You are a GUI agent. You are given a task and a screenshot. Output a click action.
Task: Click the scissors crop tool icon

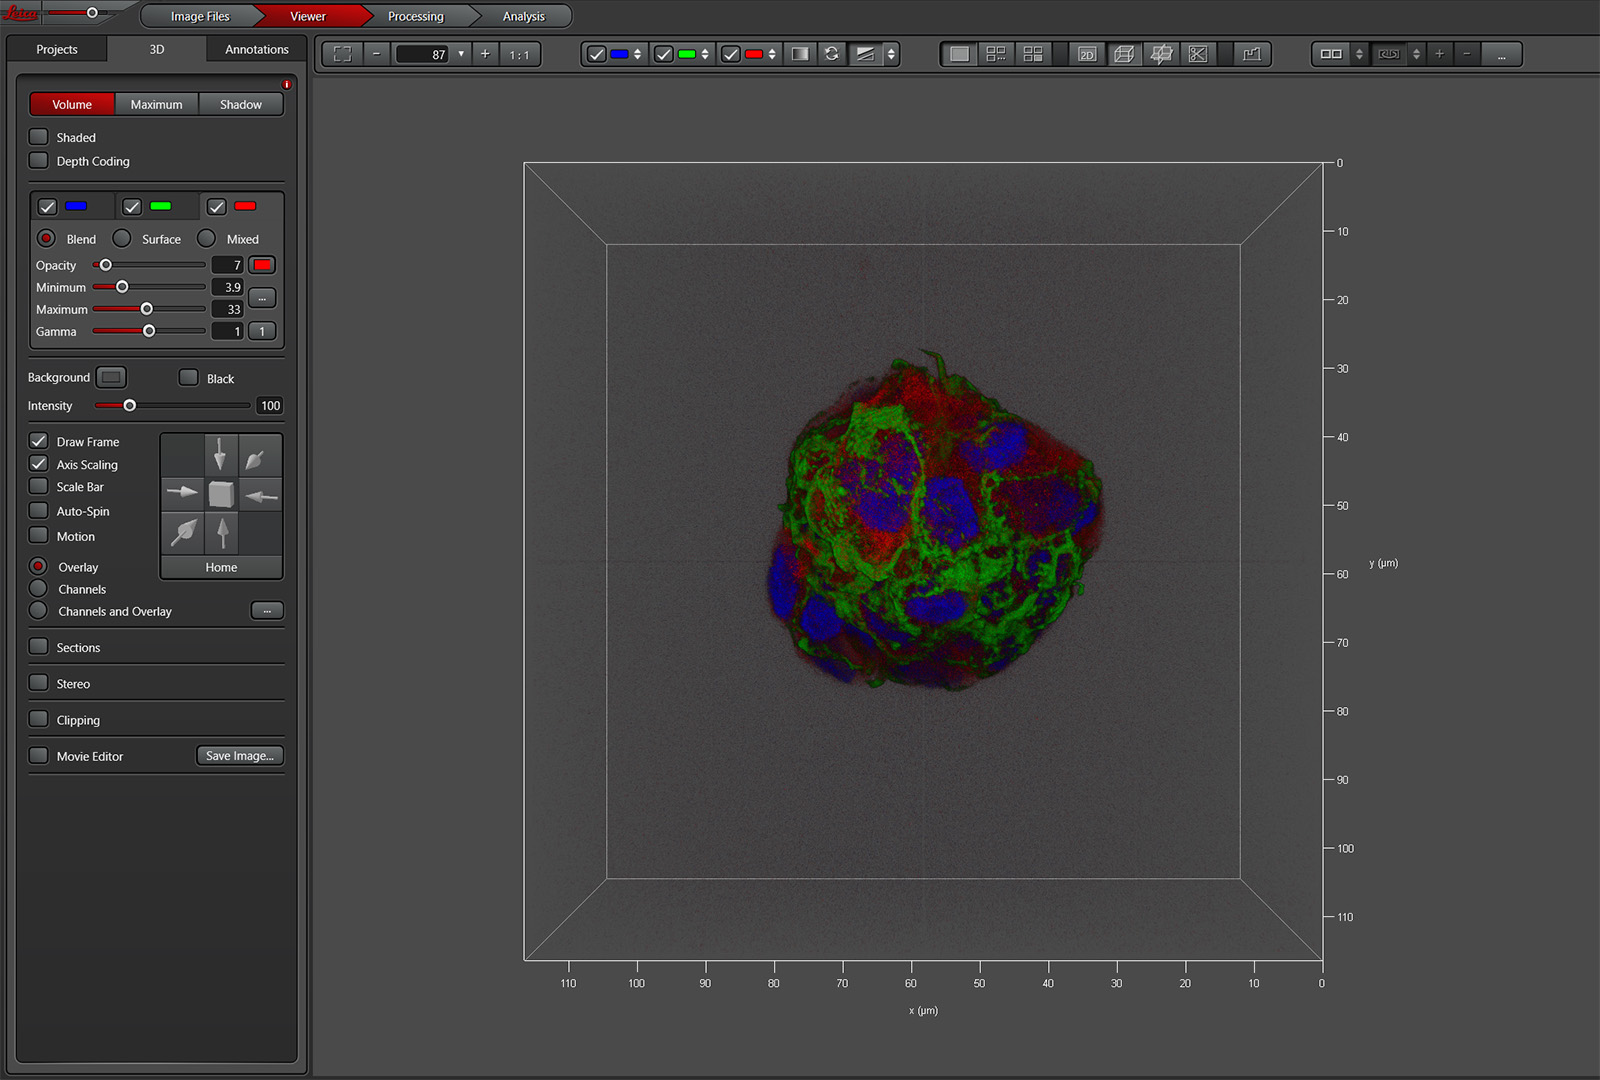point(1197,54)
